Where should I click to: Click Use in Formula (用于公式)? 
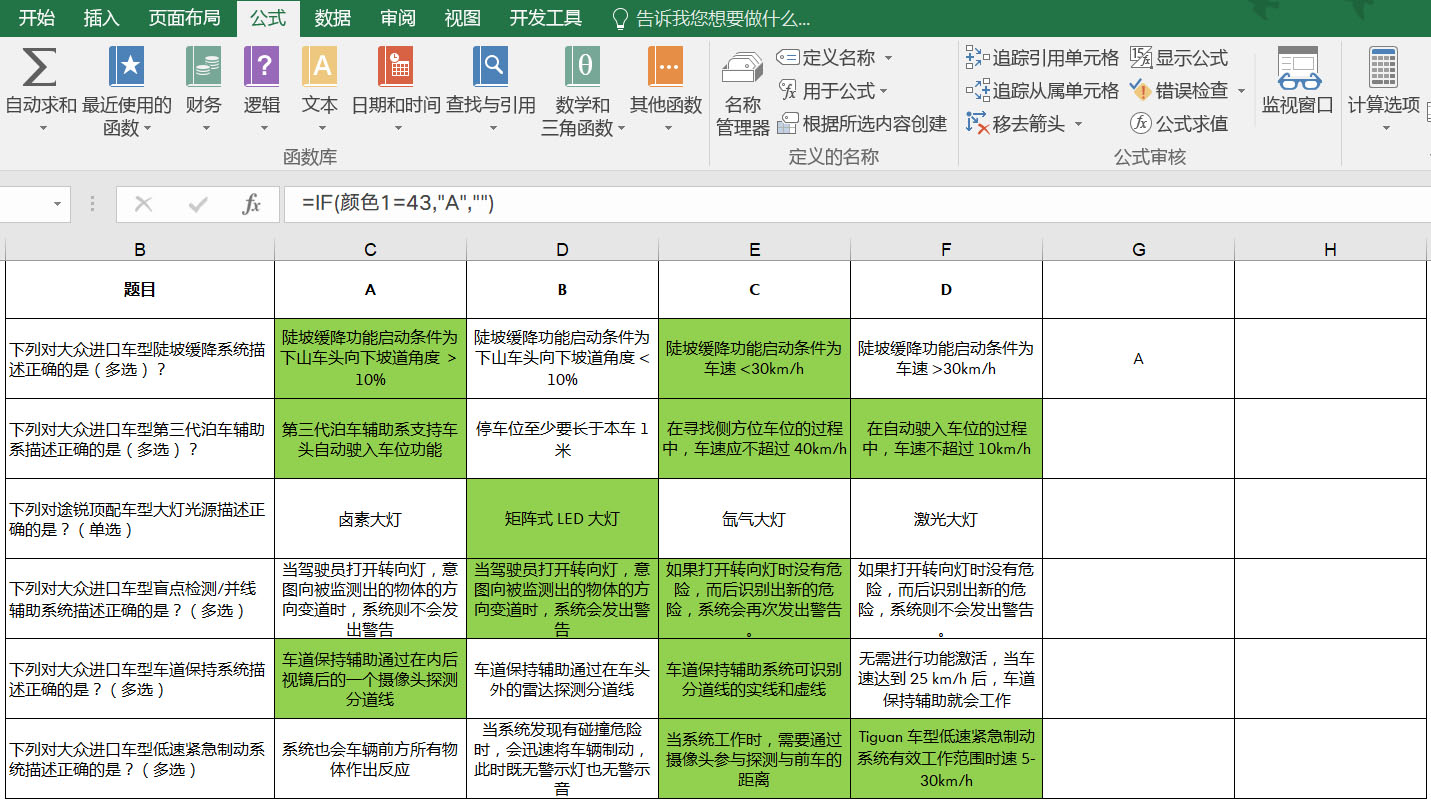tap(838, 91)
